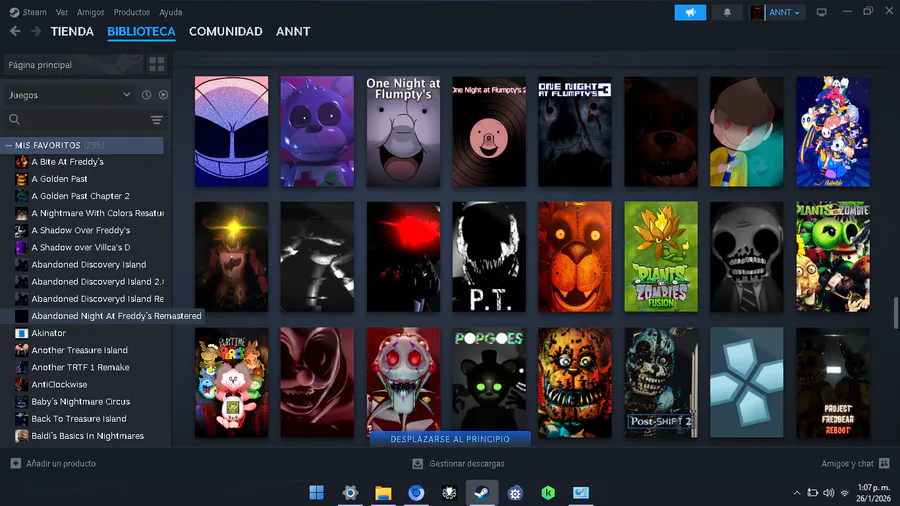This screenshot has height=506, width=900.
Task: Select A Golden Past Chapter 2
Action: tap(80, 196)
